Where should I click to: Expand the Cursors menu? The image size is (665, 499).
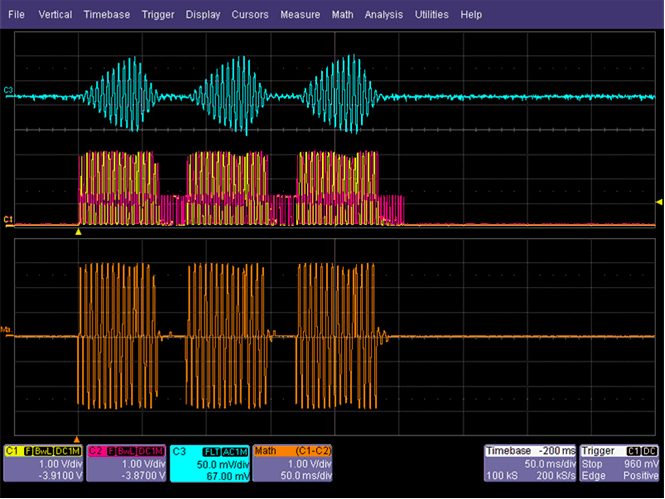[250, 15]
